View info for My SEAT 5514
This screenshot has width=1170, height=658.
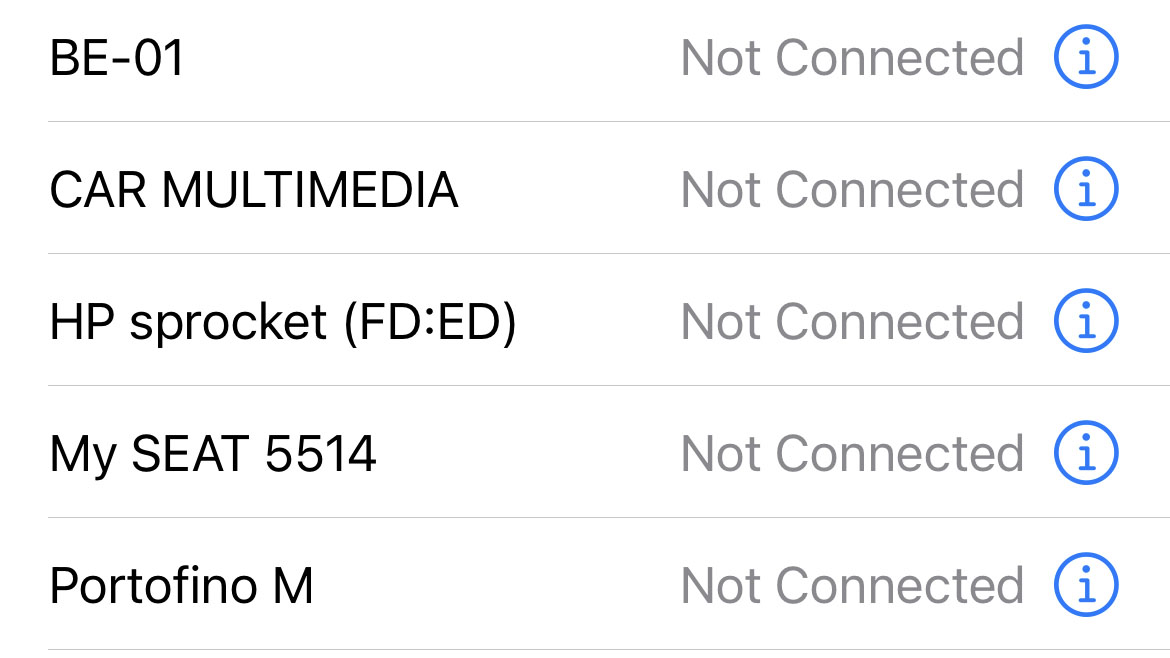point(1086,454)
